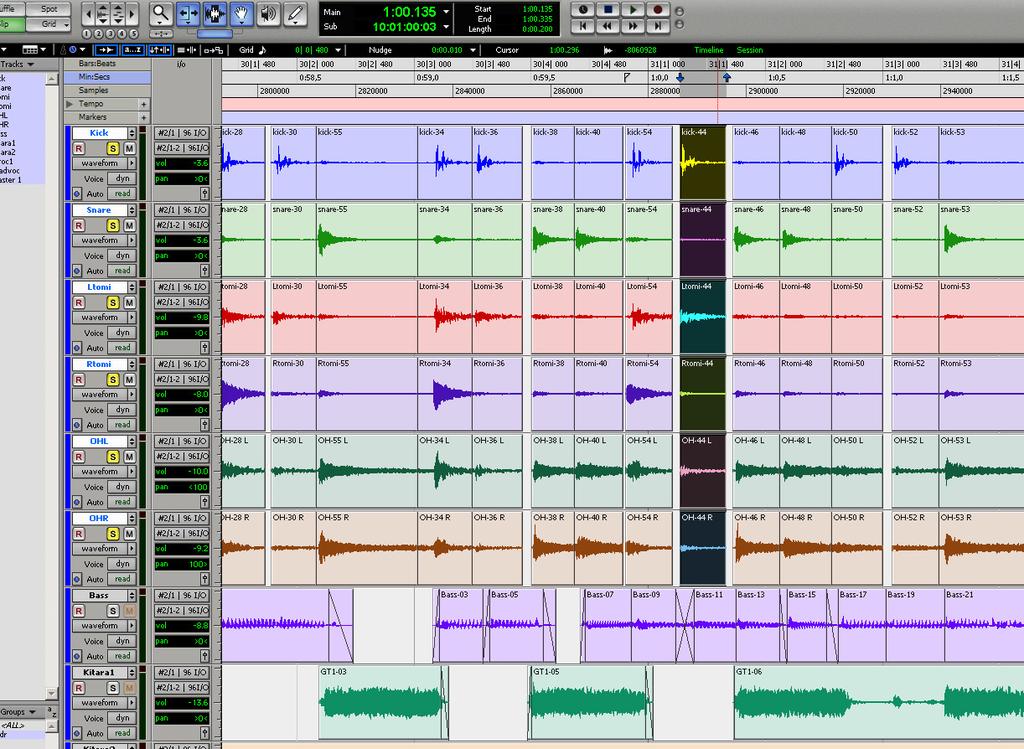Mute the Kick track

pos(129,148)
